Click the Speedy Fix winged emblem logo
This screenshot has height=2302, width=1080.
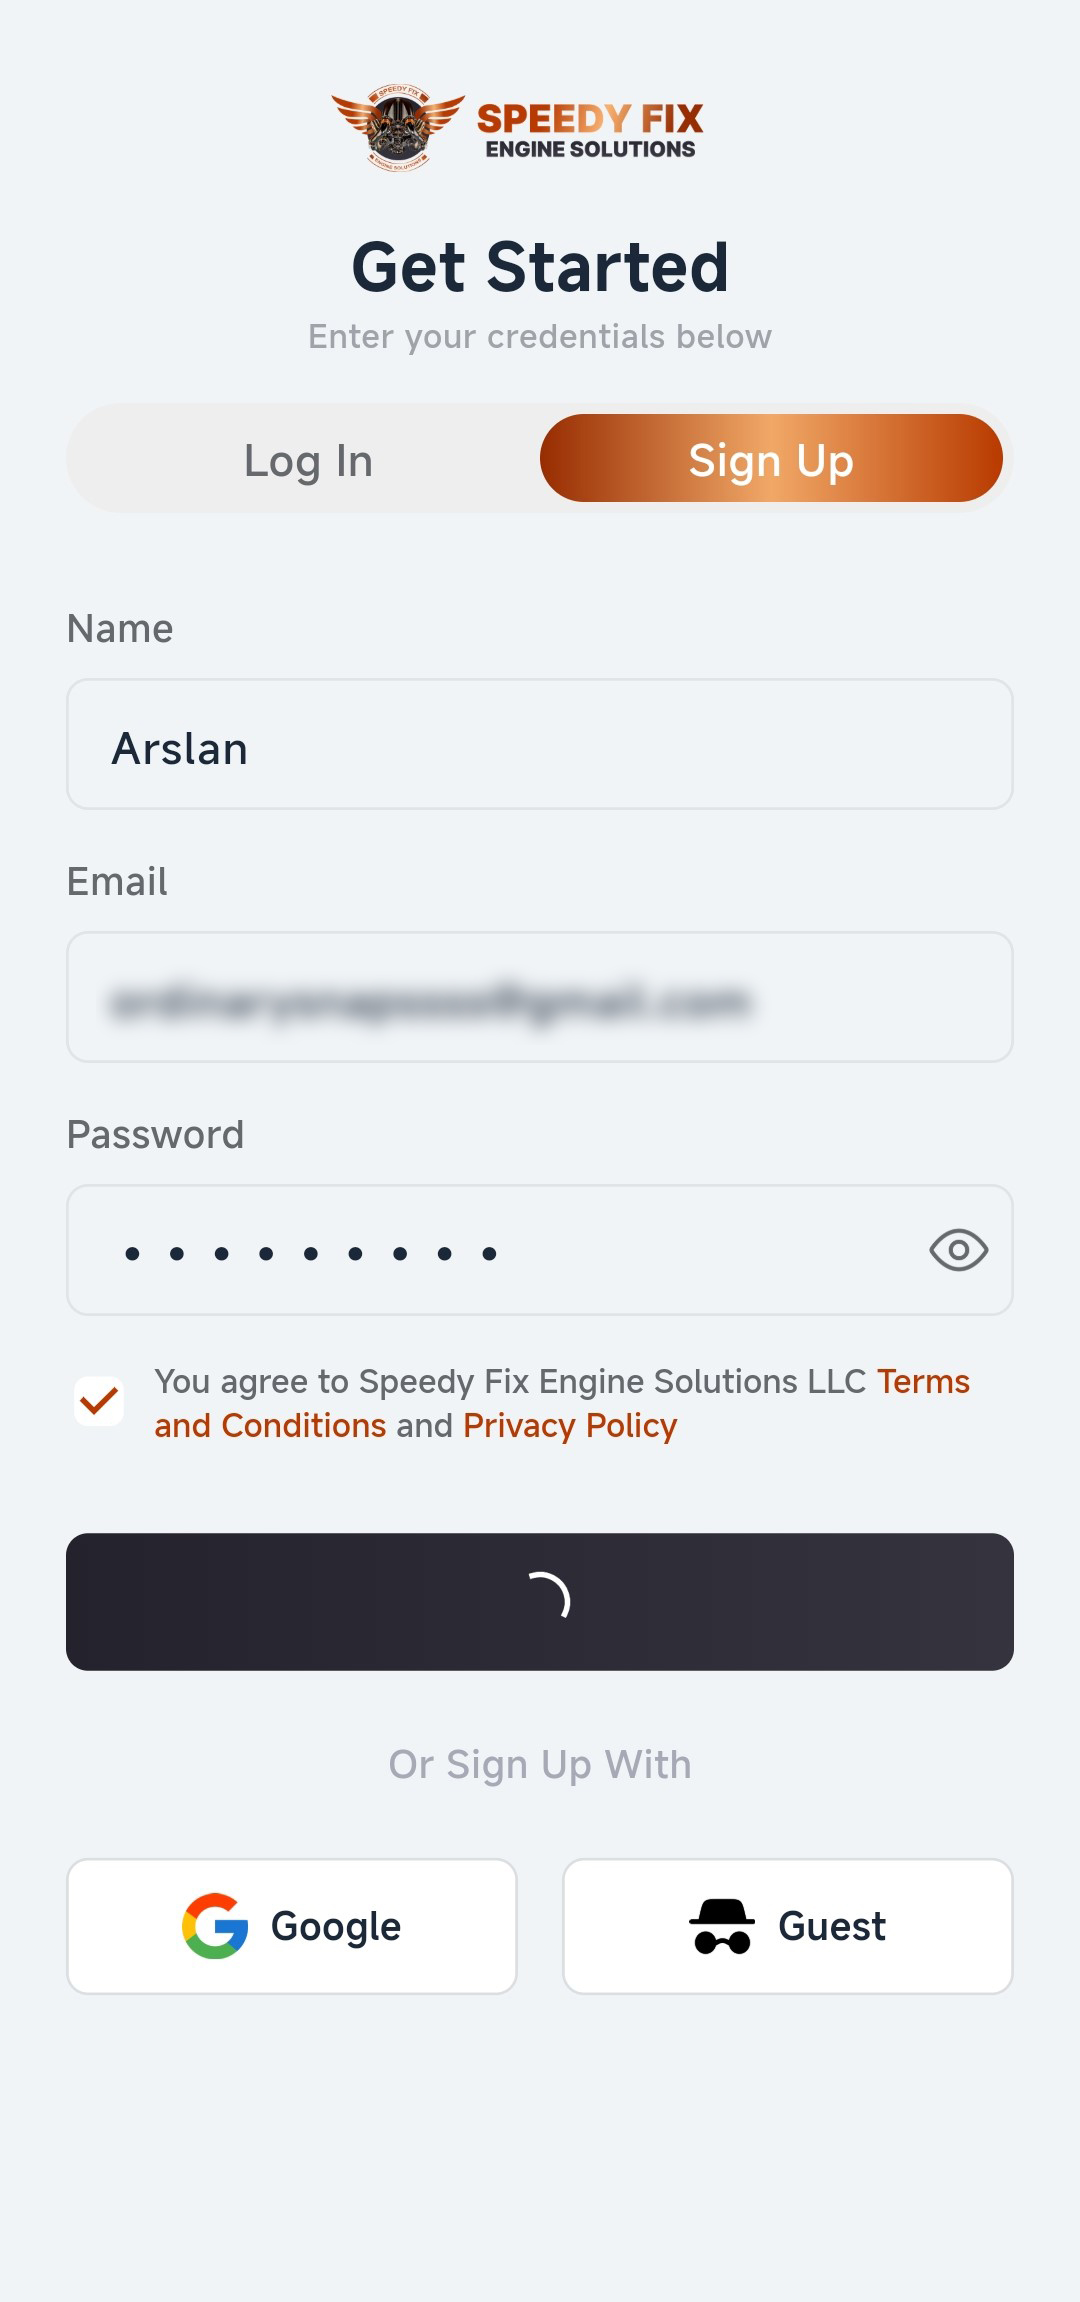[x=398, y=127]
